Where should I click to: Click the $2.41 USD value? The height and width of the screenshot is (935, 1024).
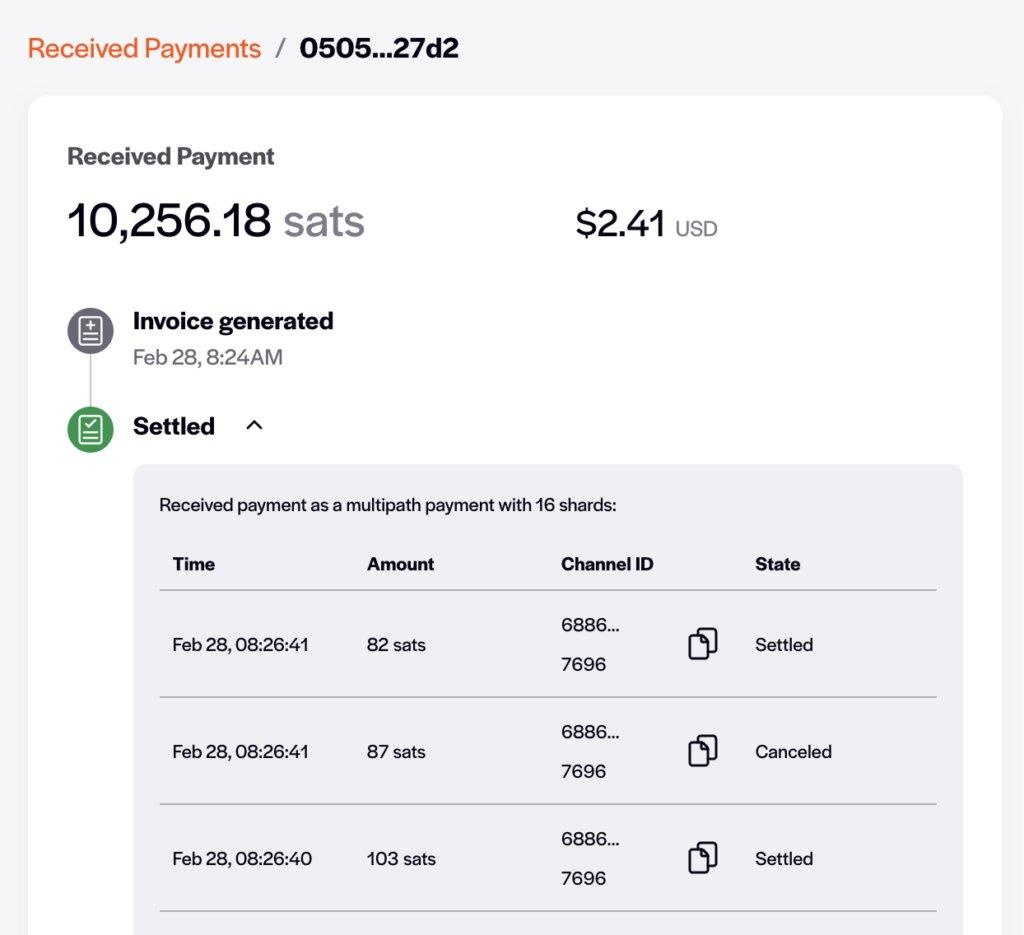645,224
